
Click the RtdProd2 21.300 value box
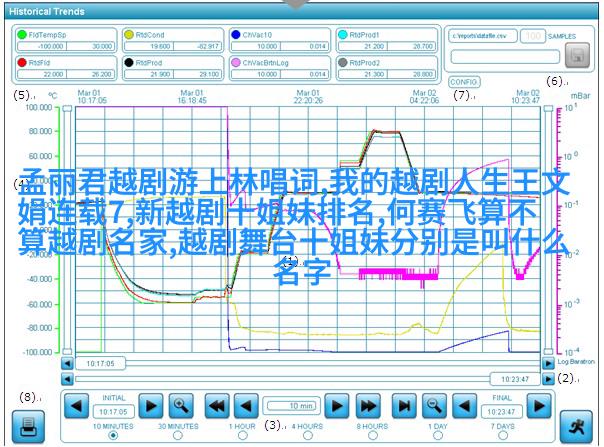click(362, 74)
